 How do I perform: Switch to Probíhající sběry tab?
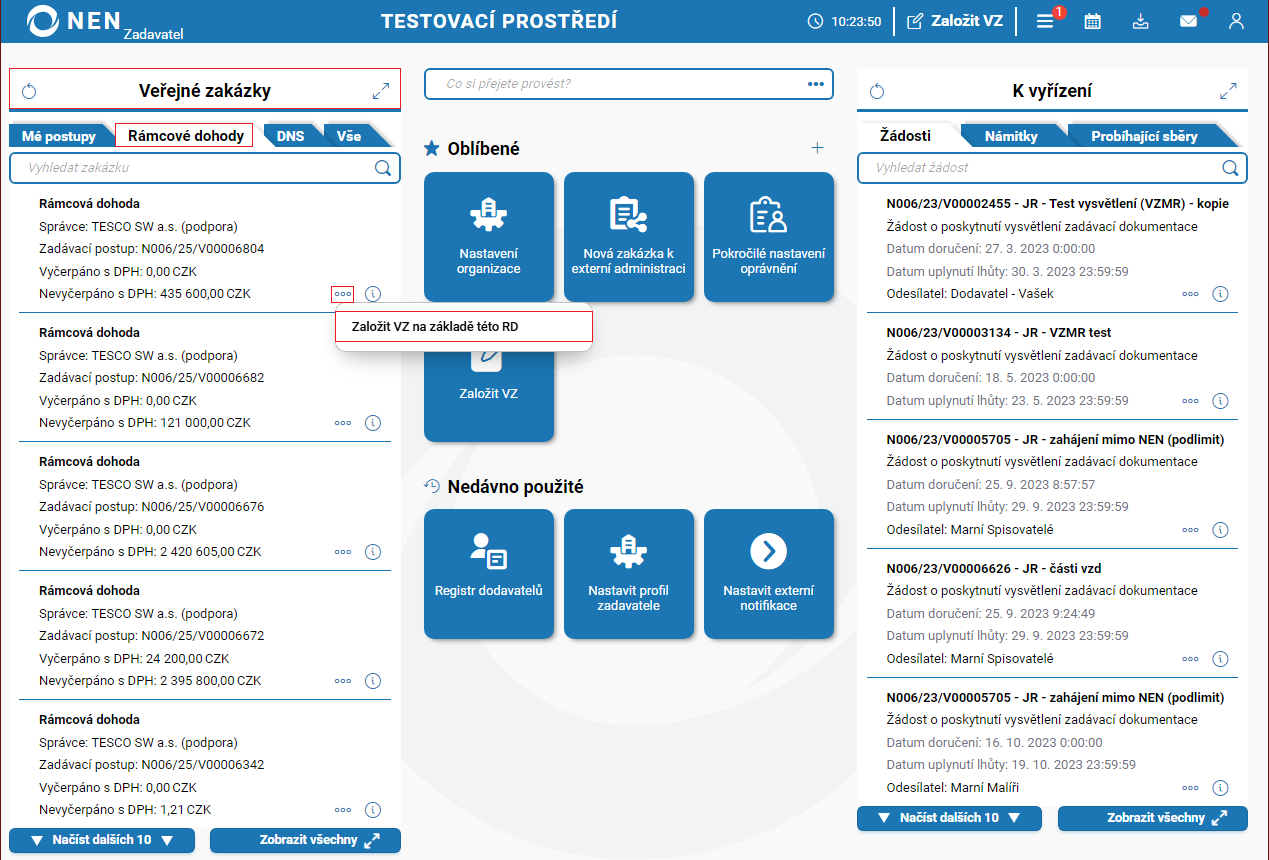coord(1144,136)
